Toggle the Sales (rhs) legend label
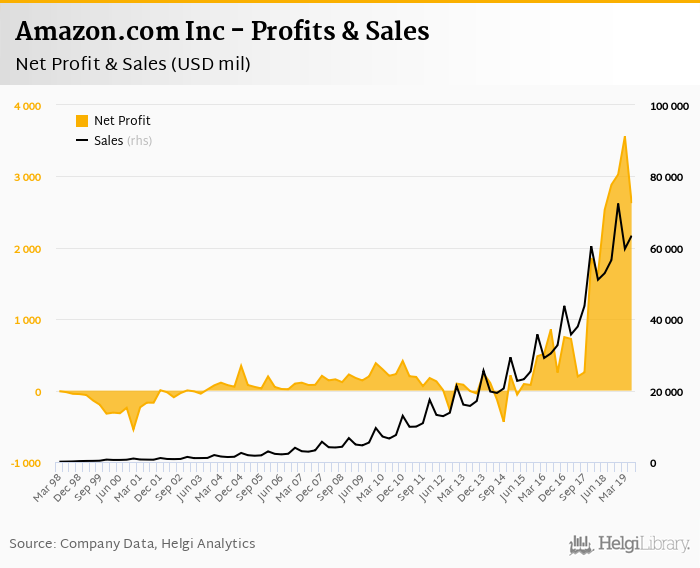Image resolution: width=700 pixels, height=568 pixels. tap(123, 141)
